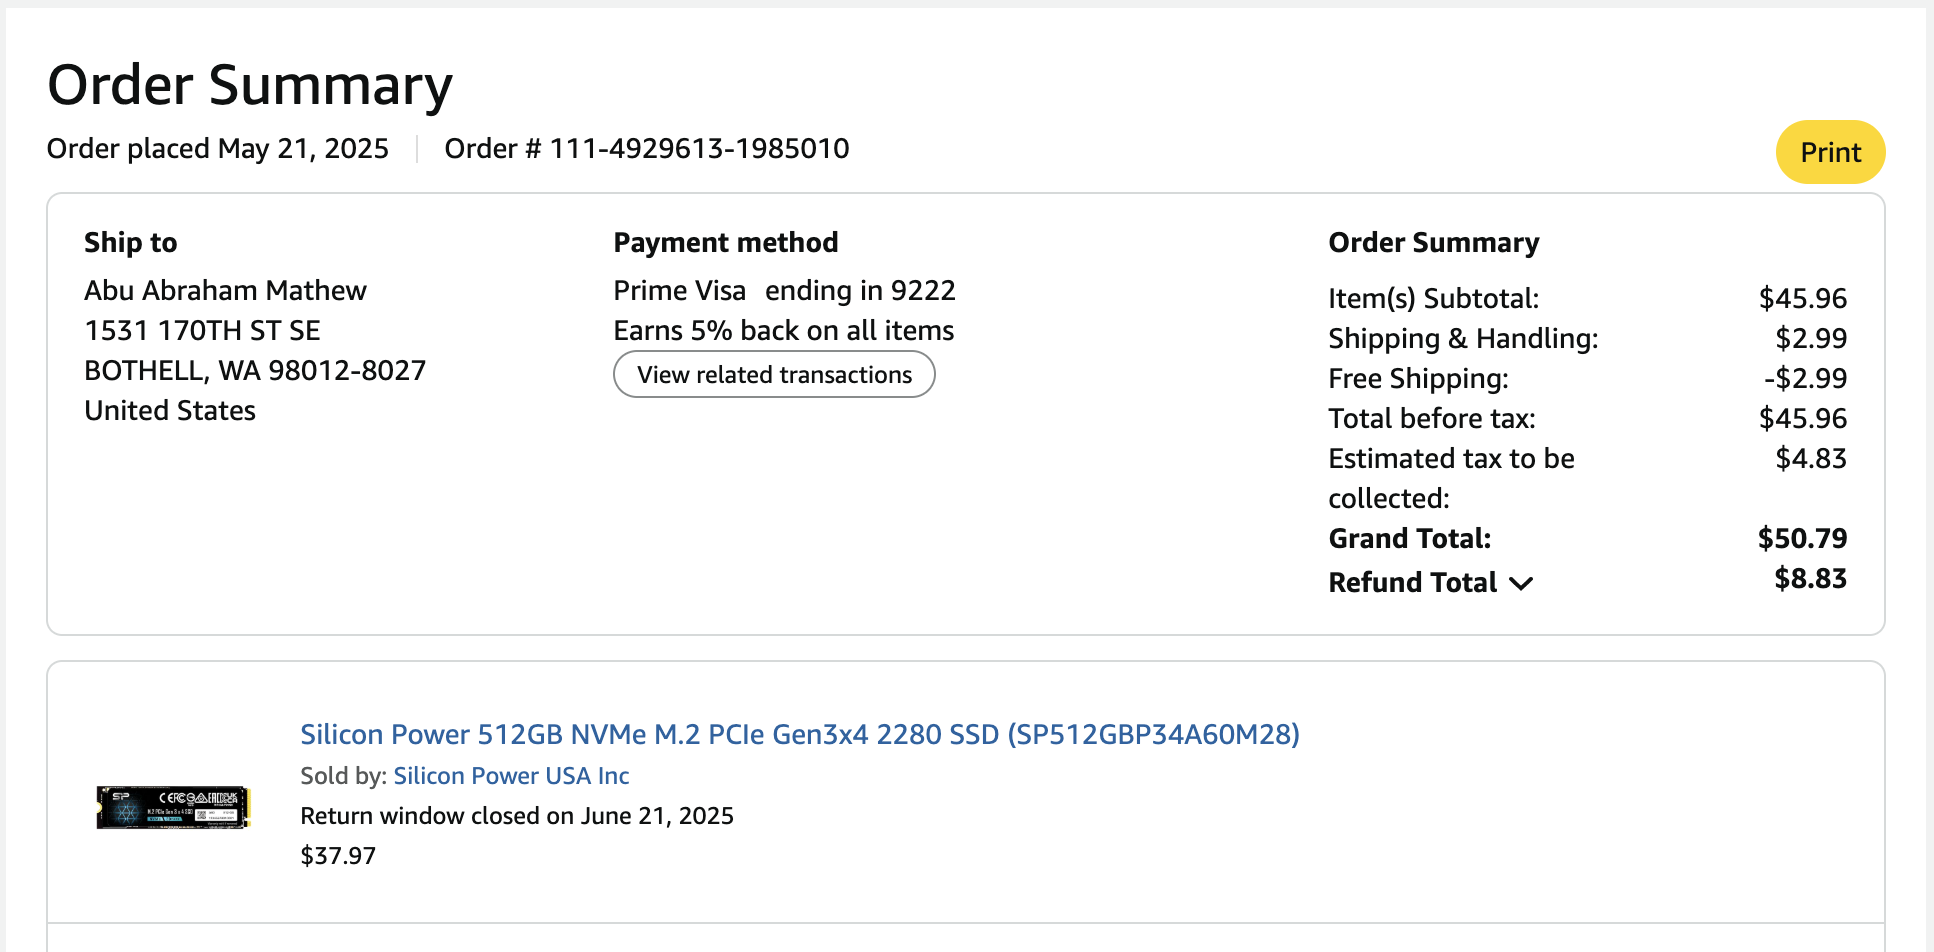Image resolution: width=1934 pixels, height=952 pixels.
Task: Click the Ship to heading
Action: (130, 242)
